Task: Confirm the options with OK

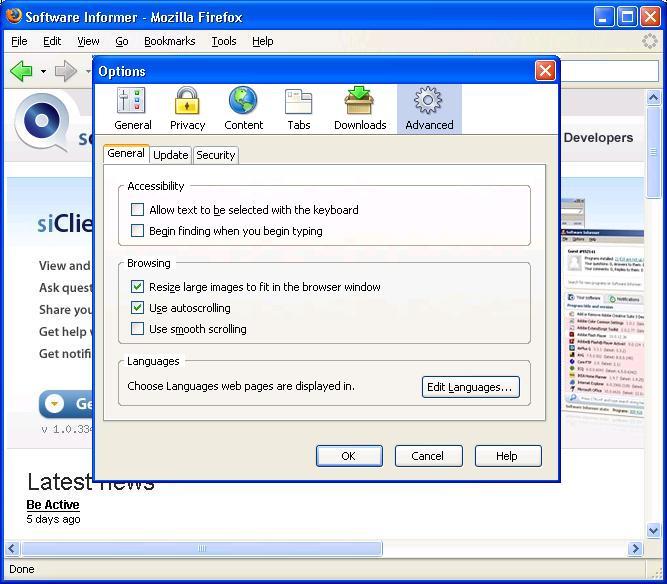Action: (349, 456)
